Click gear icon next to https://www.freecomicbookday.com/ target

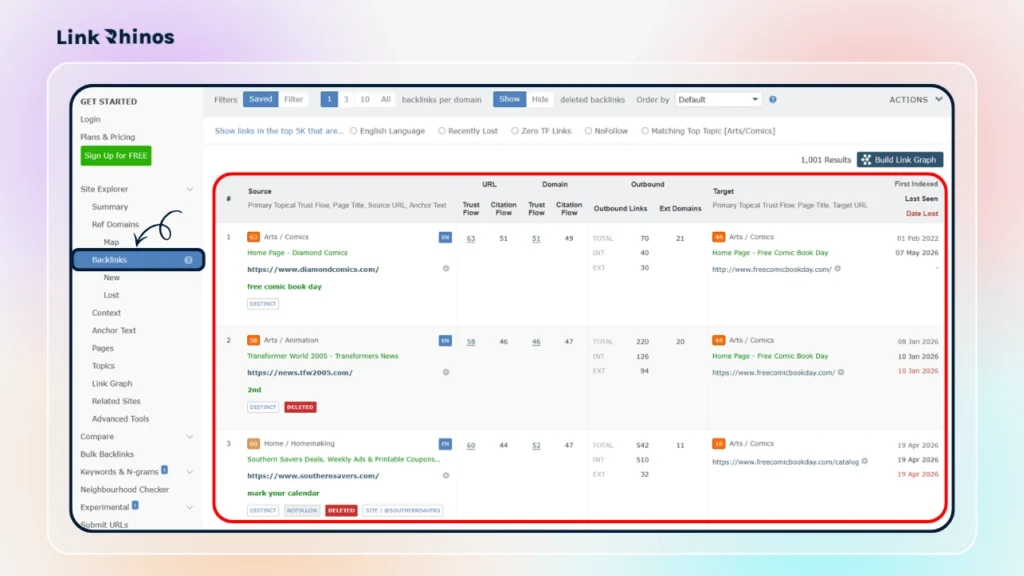[x=841, y=372]
